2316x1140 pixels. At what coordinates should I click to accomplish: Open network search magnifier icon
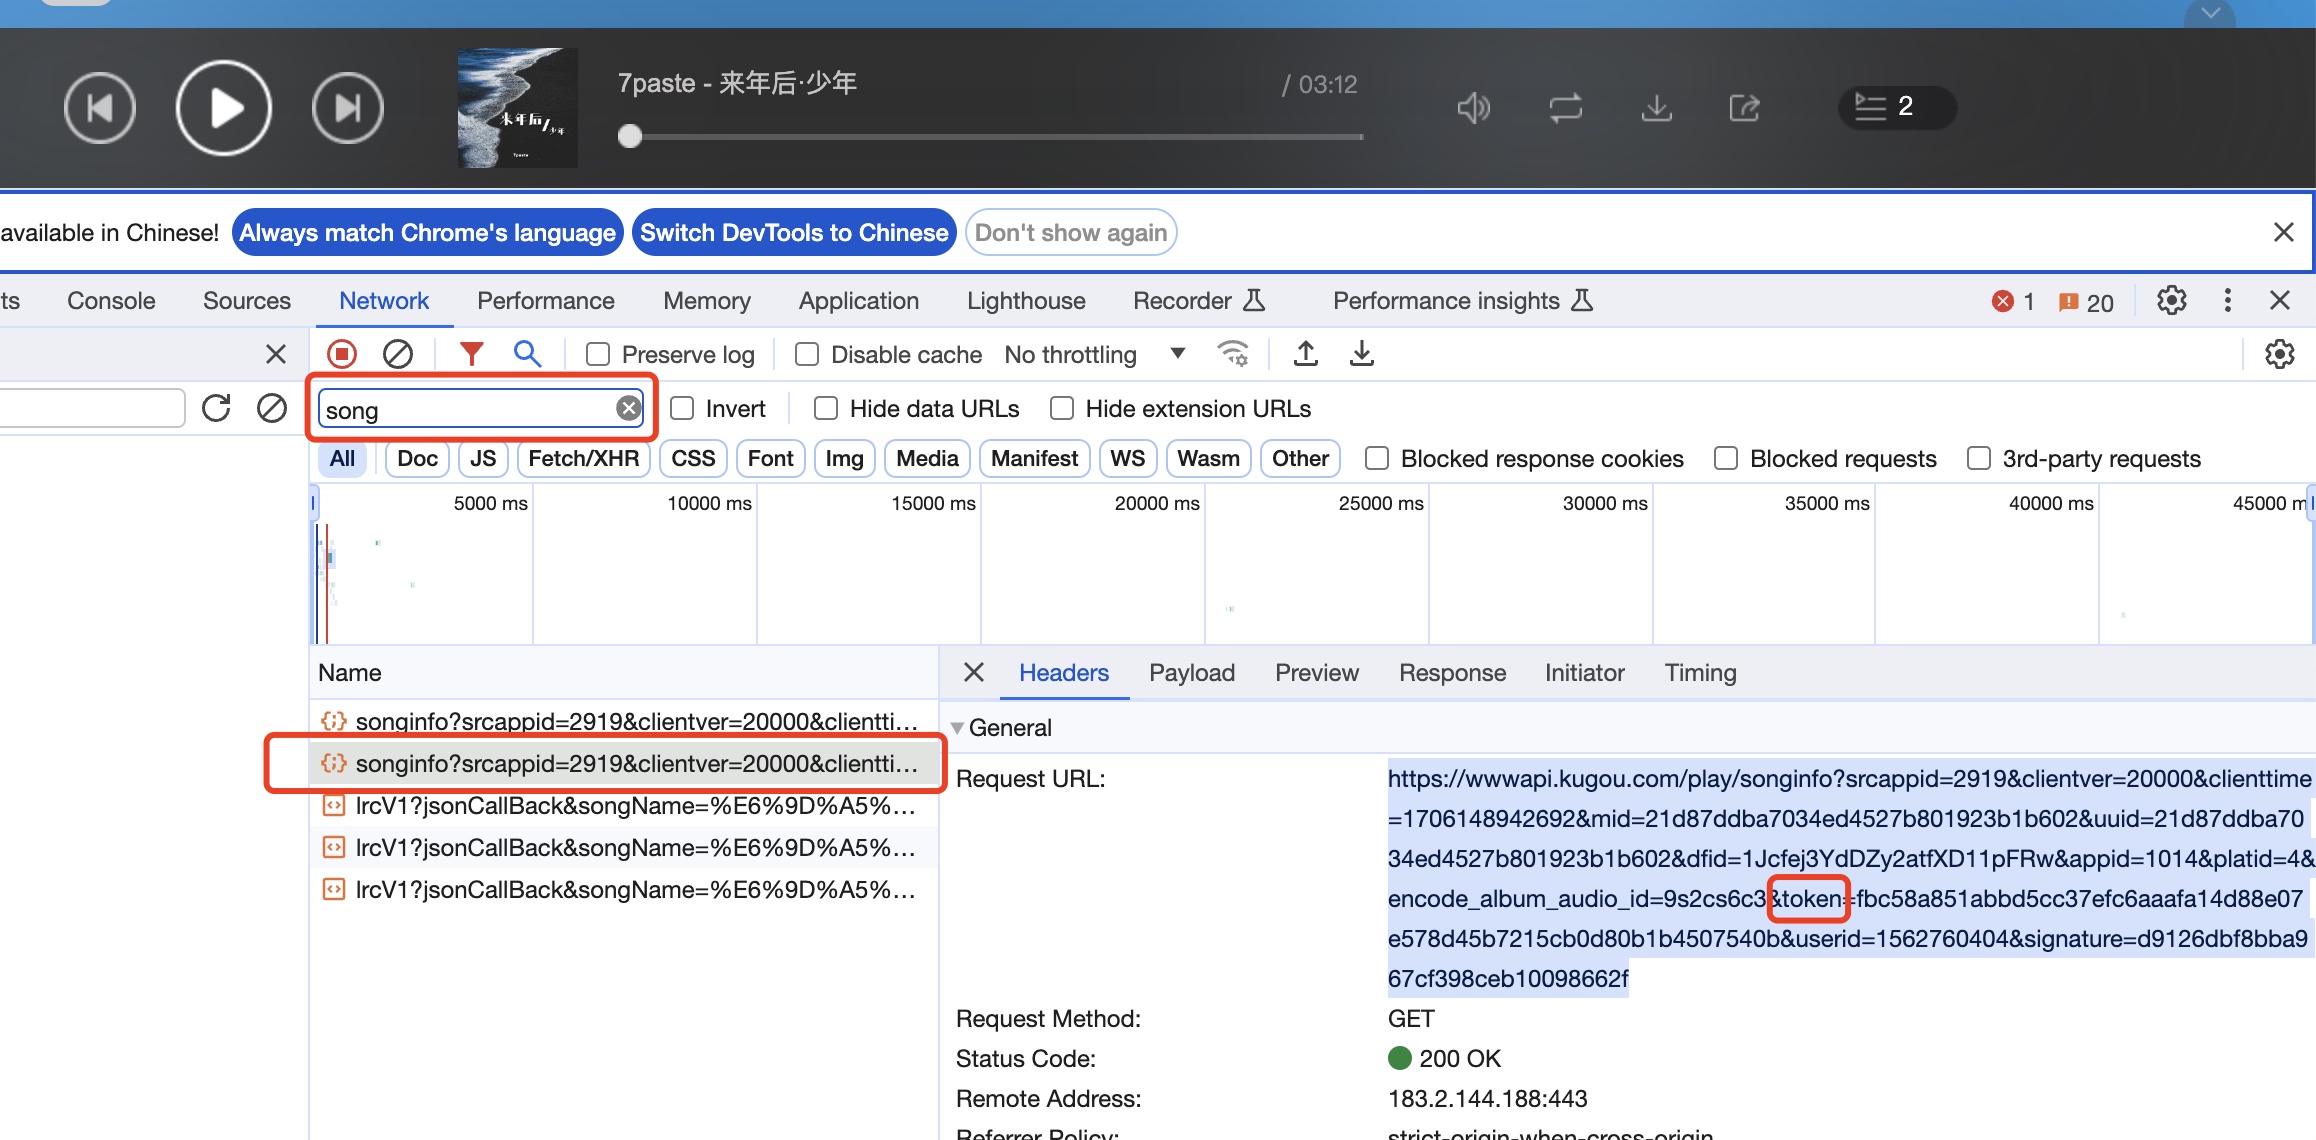[x=527, y=354]
